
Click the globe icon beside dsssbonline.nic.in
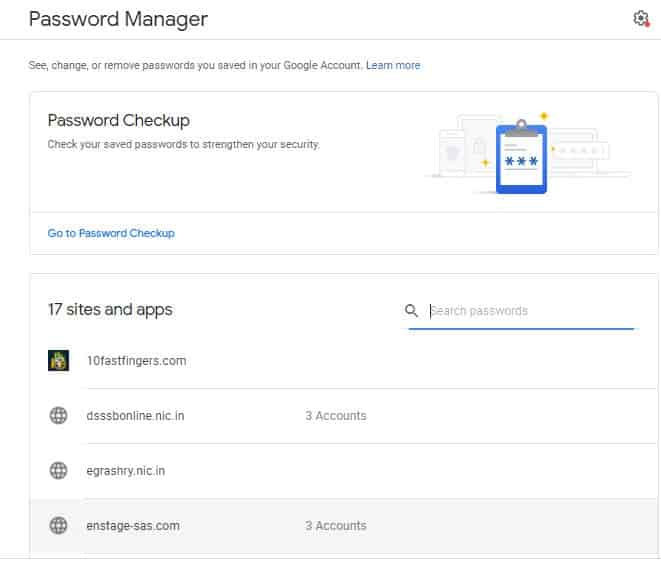point(59,416)
